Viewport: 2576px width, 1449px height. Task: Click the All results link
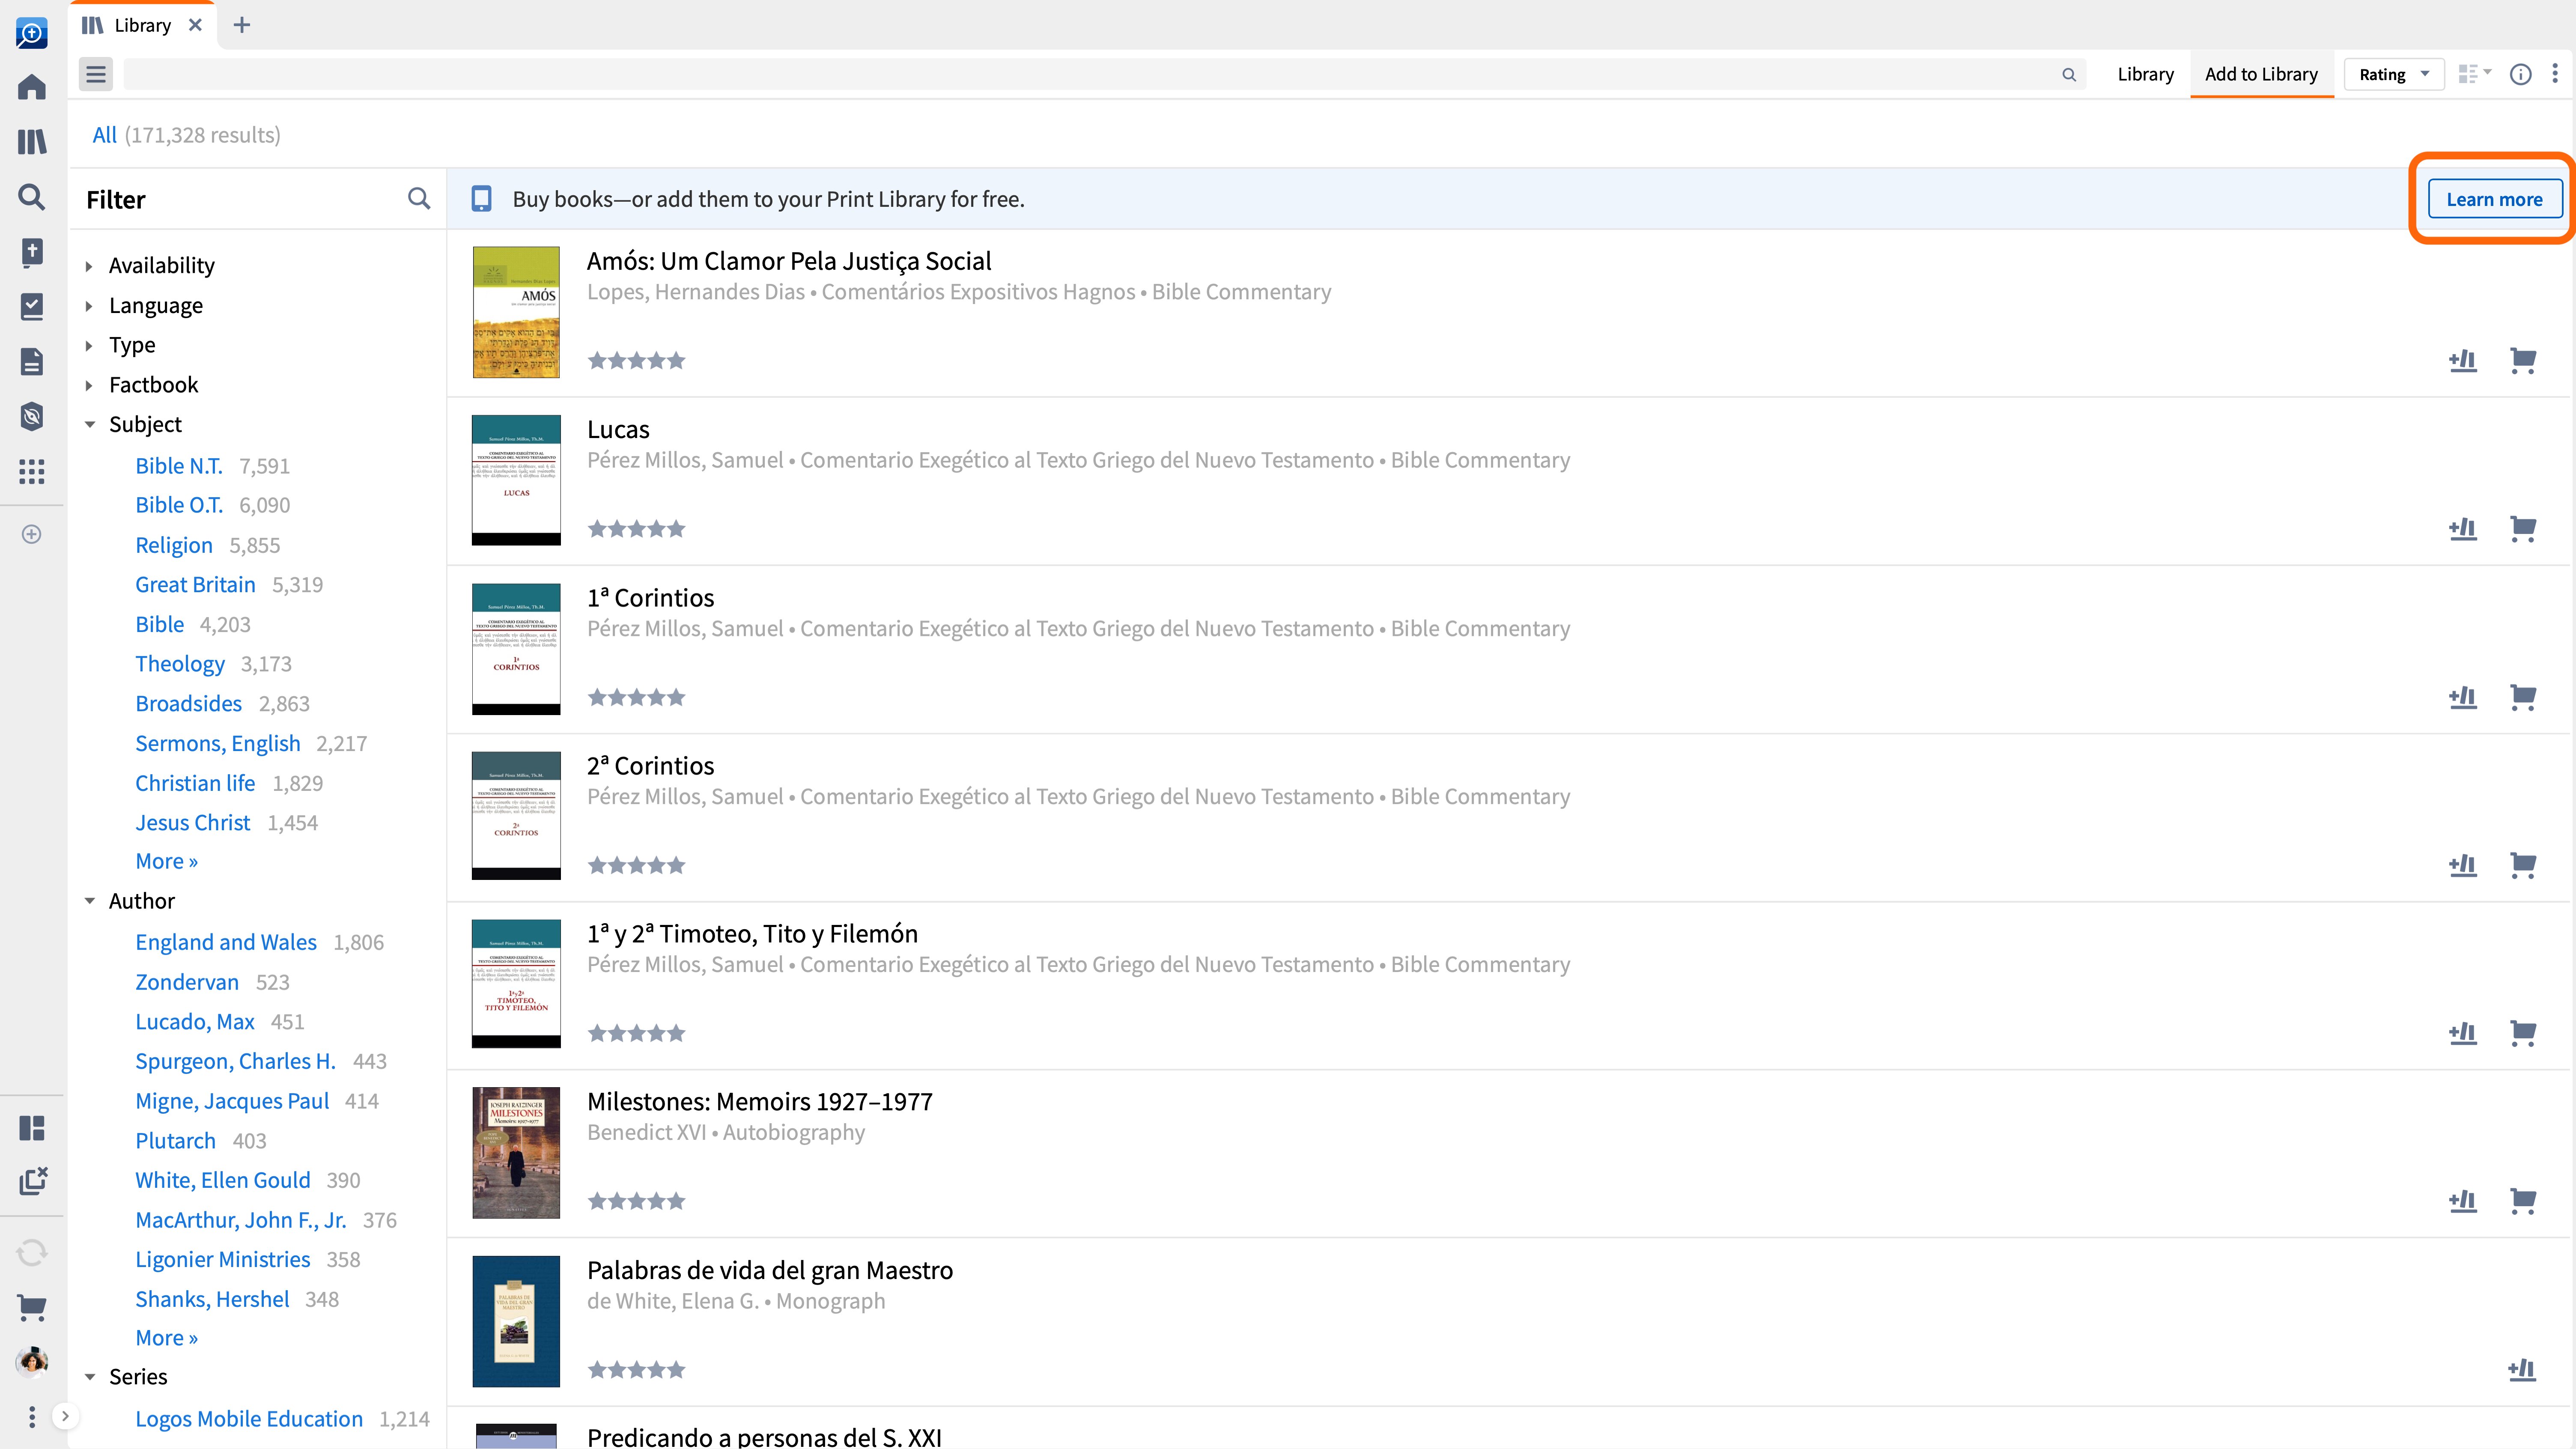tap(104, 135)
